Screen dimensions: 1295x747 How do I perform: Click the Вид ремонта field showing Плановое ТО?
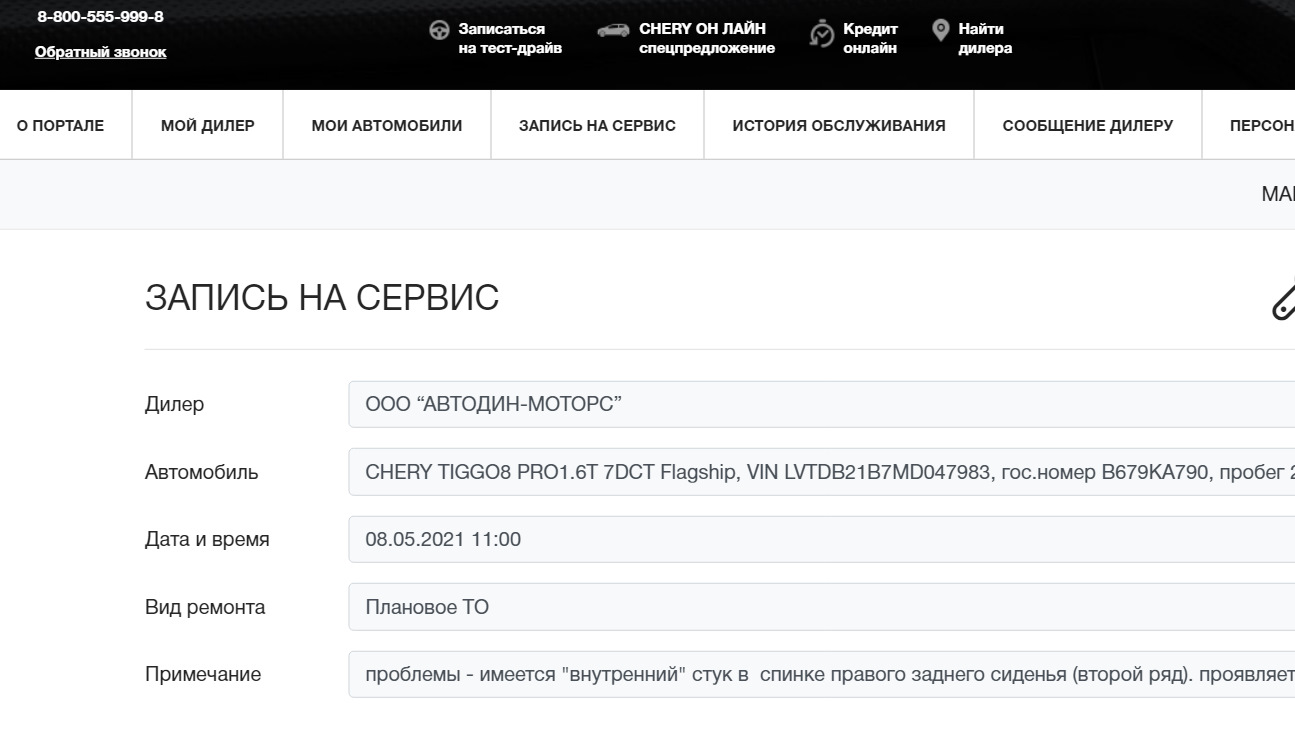(821, 607)
